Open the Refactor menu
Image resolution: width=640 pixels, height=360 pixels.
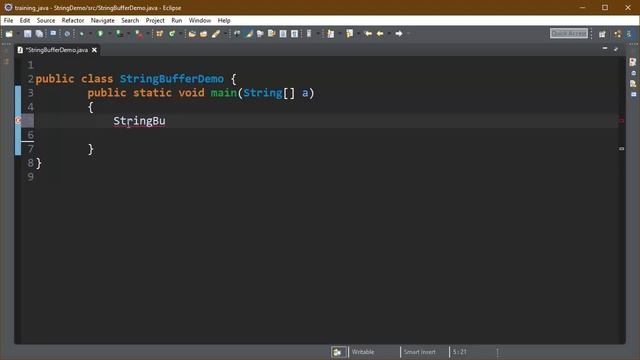pyautogui.click(x=73, y=20)
